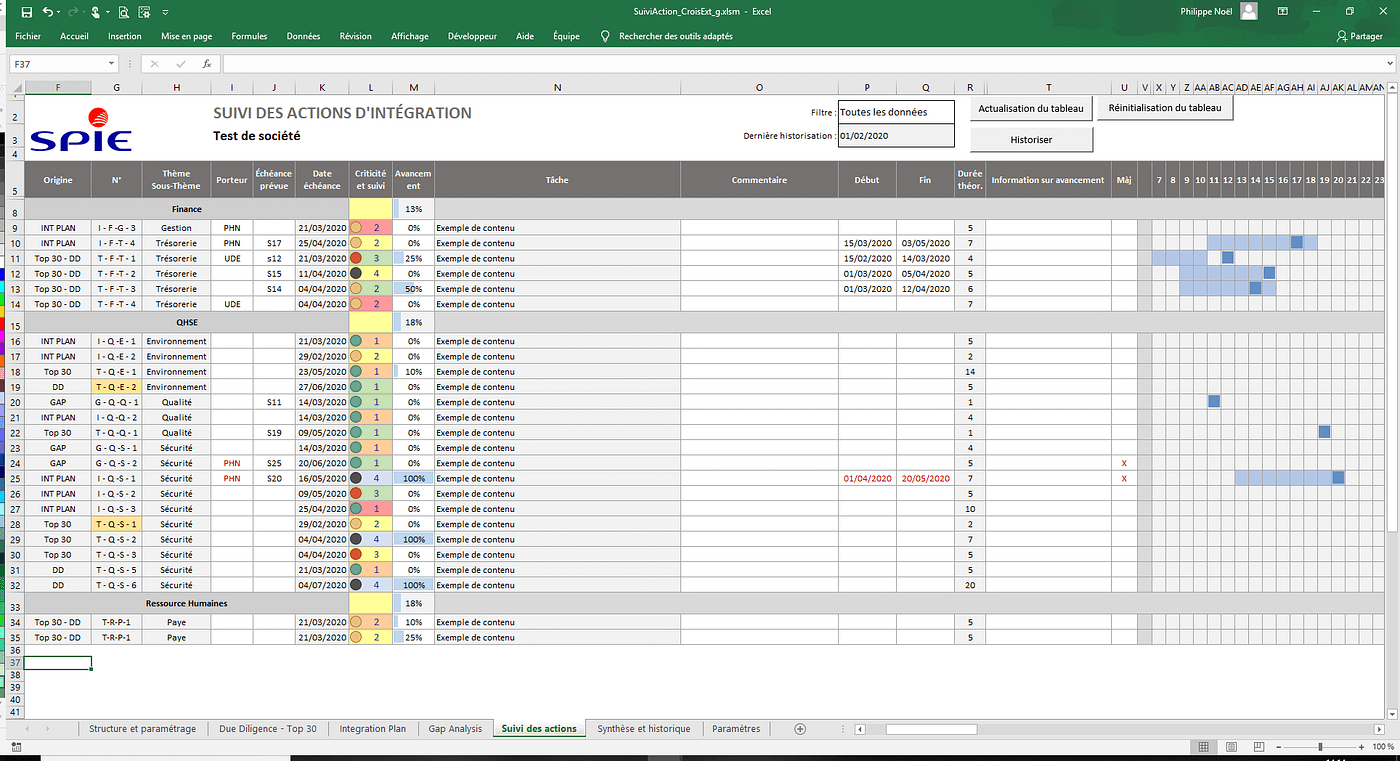Open the Développeur ribbon tab
Image resolution: width=1400 pixels, height=761 pixels.
coord(472,36)
